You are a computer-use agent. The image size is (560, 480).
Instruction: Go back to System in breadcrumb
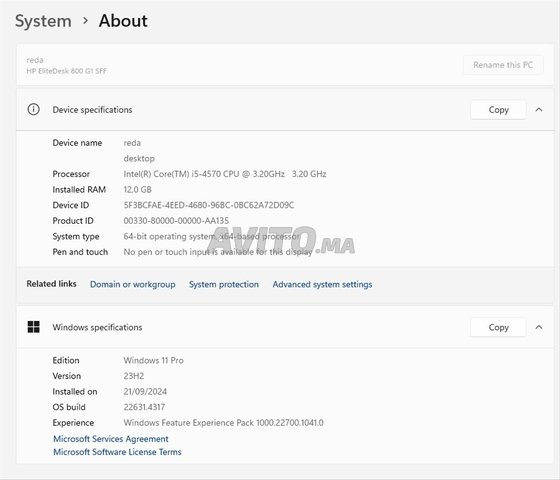click(43, 21)
